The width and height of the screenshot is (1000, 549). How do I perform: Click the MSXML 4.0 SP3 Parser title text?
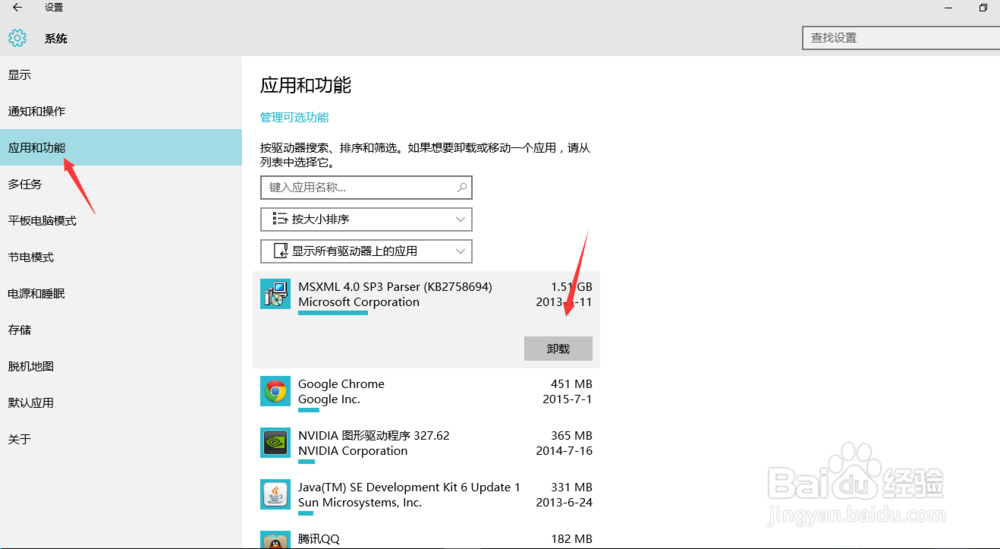[395, 287]
